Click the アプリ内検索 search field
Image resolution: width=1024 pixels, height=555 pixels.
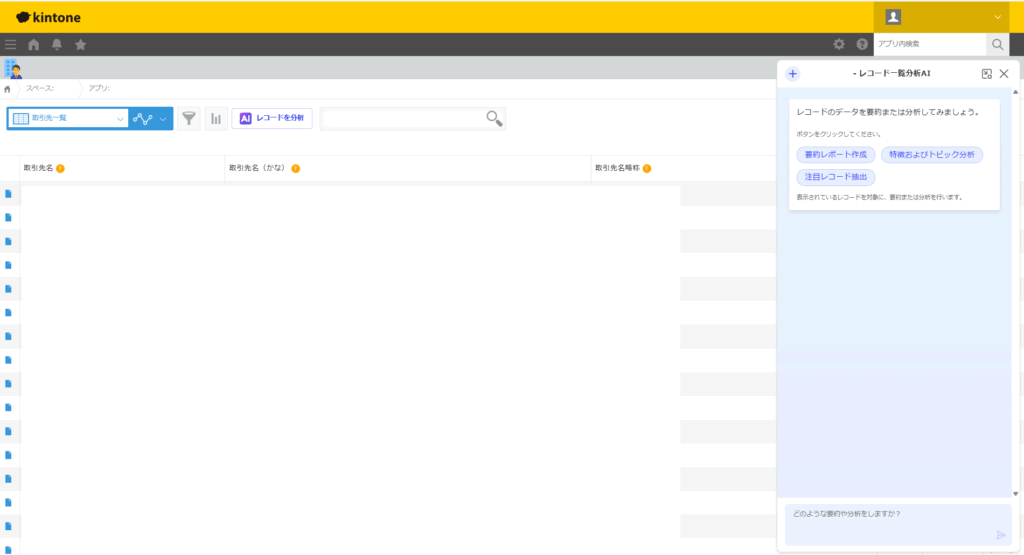pyautogui.click(x=929, y=44)
